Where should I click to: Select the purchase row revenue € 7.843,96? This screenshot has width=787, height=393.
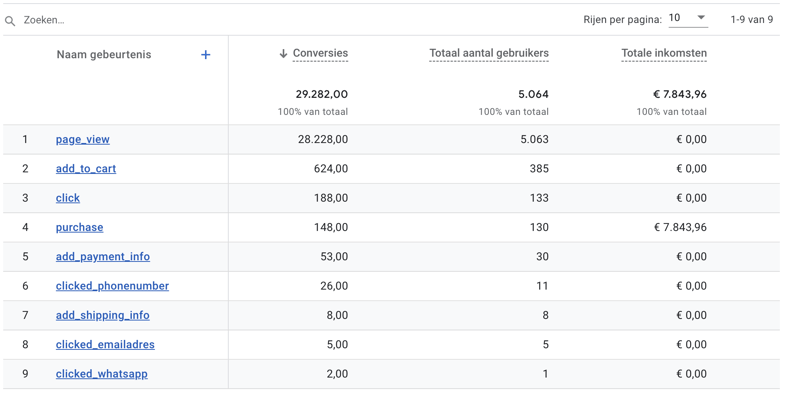tap(680, 227)
